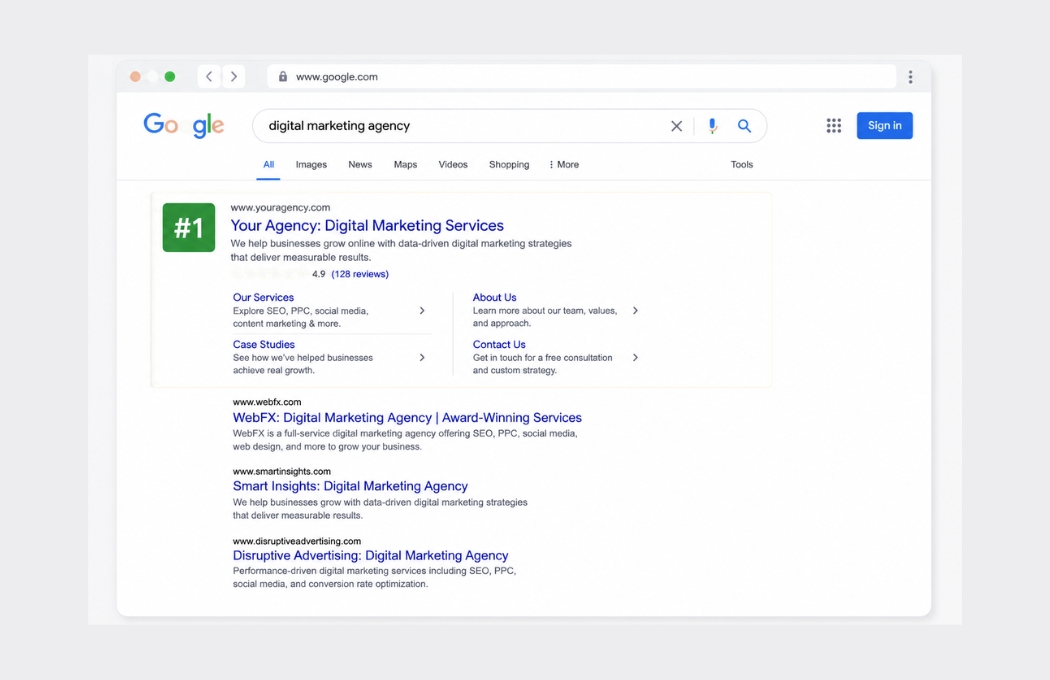Clear the search query with the X icon
This screenshot has height=680, width=1050.
(676, 126)
